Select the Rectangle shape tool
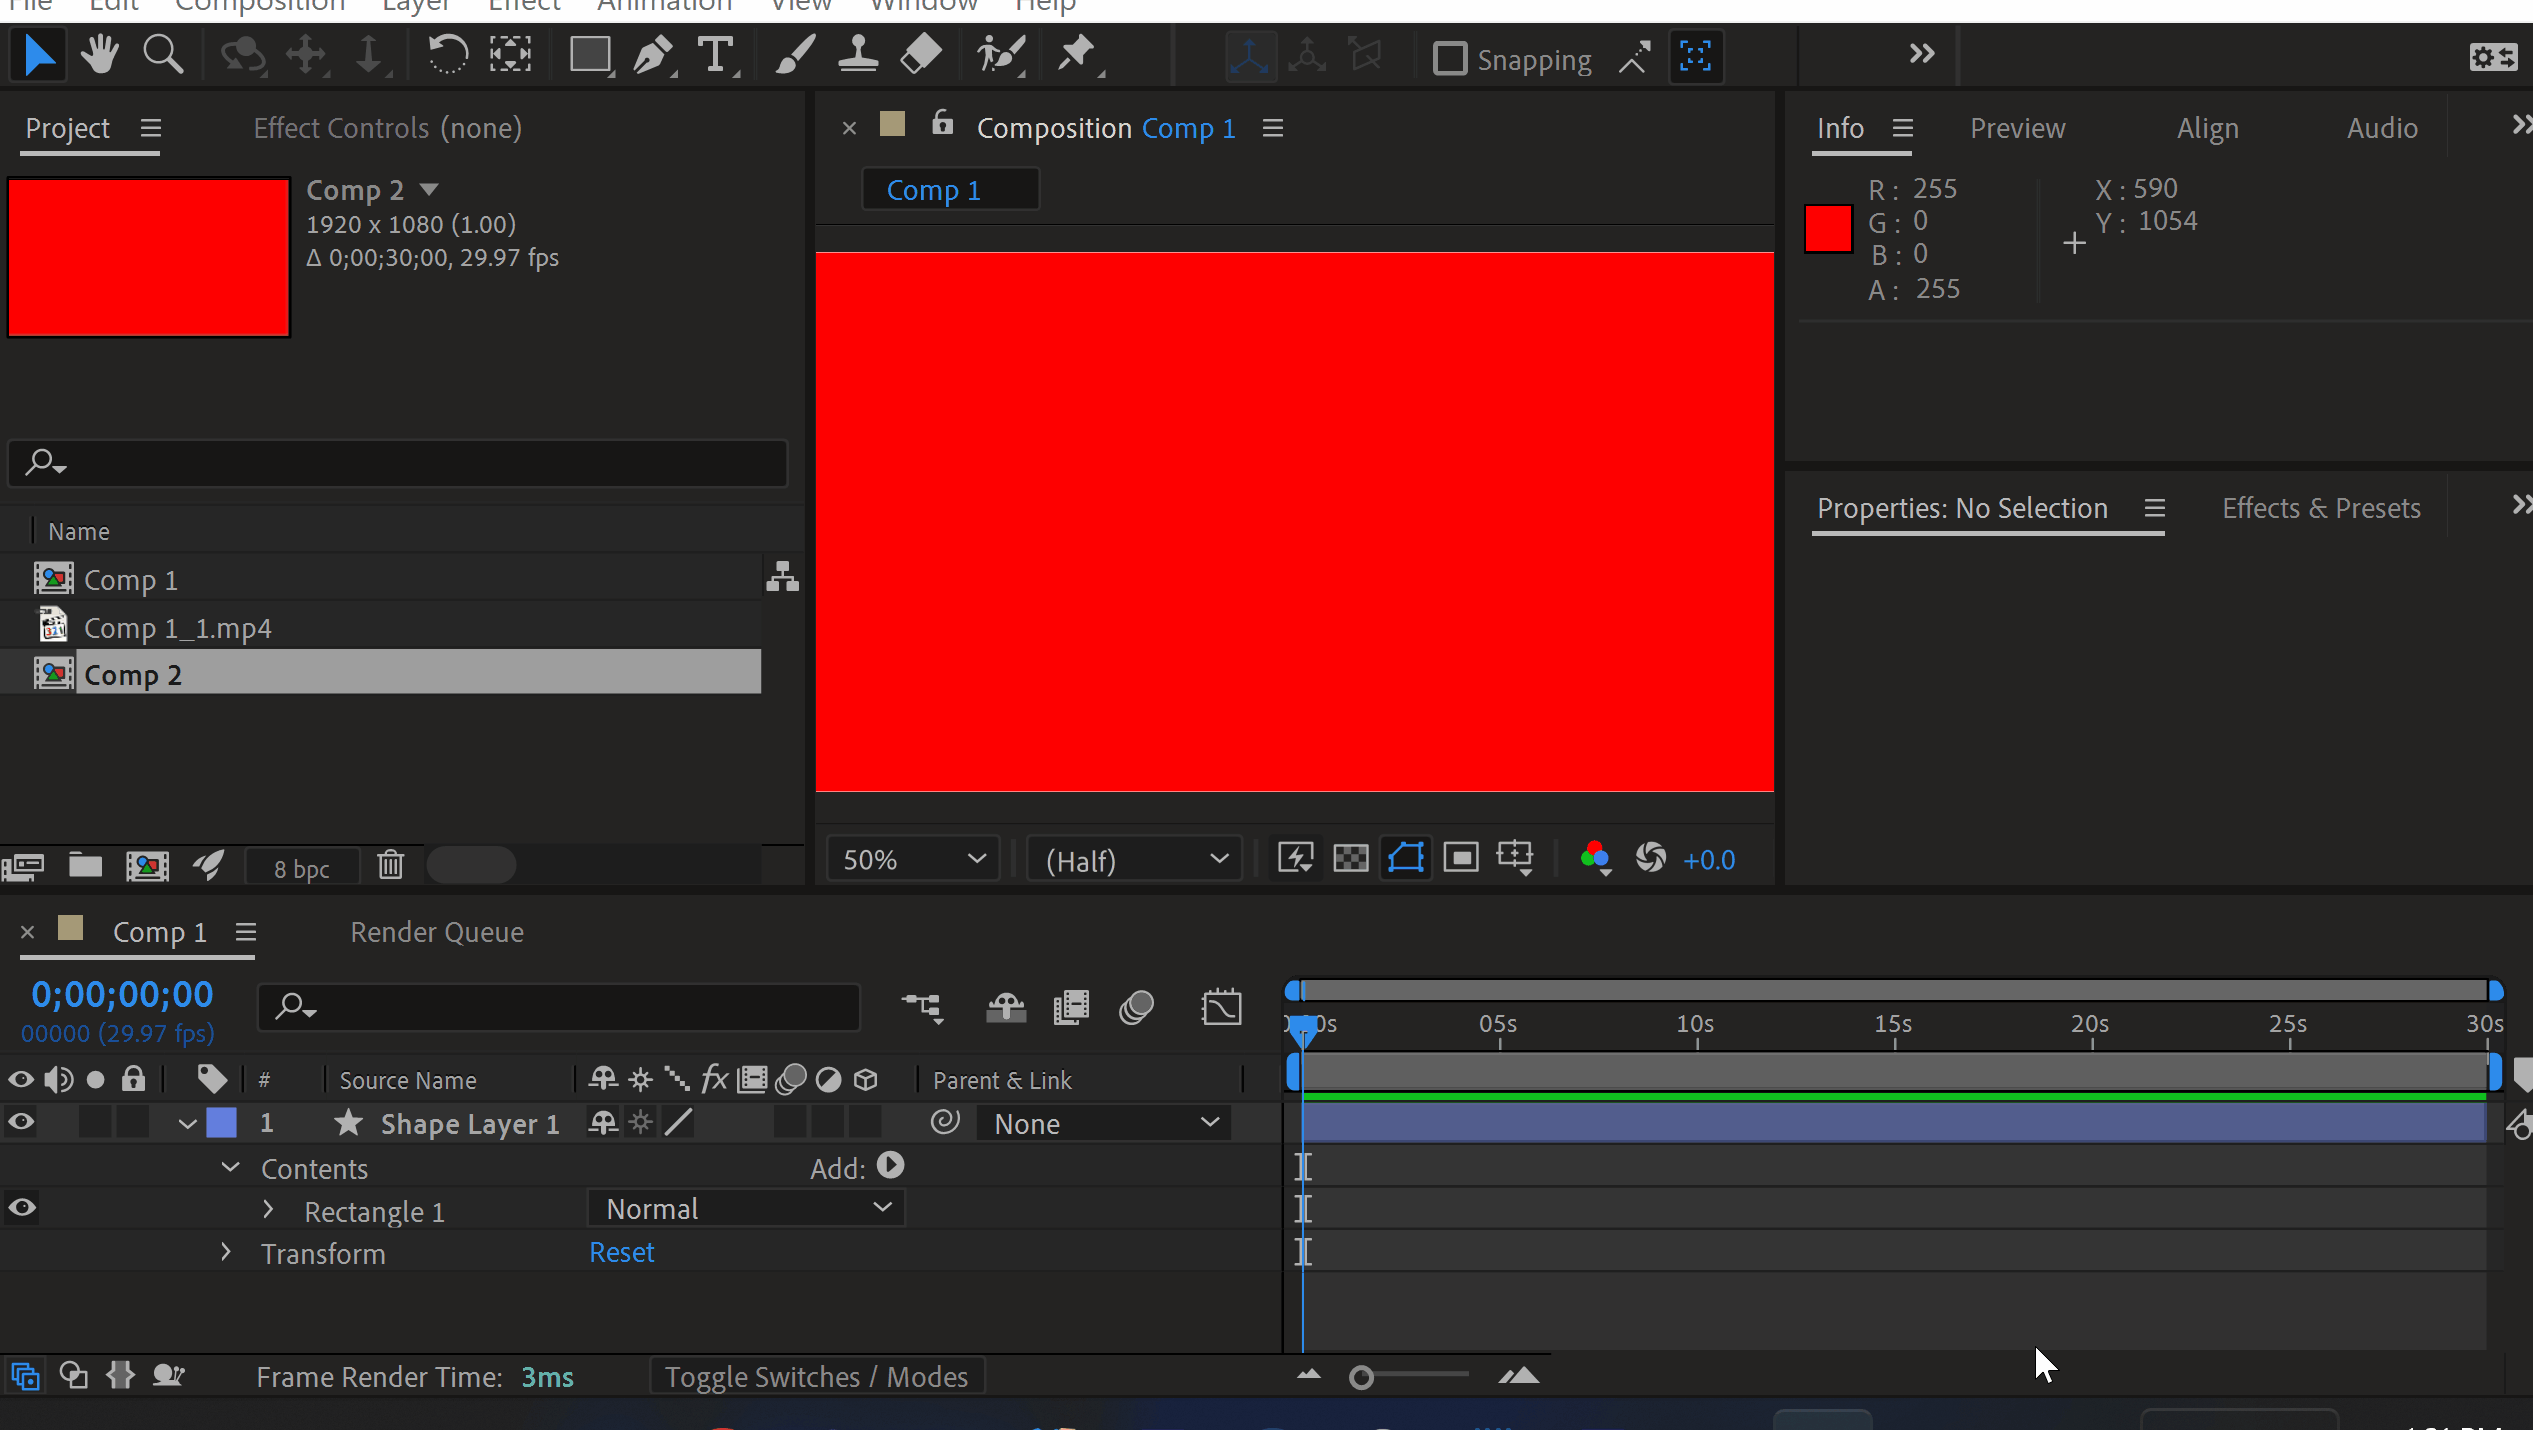 coord(590,56)
